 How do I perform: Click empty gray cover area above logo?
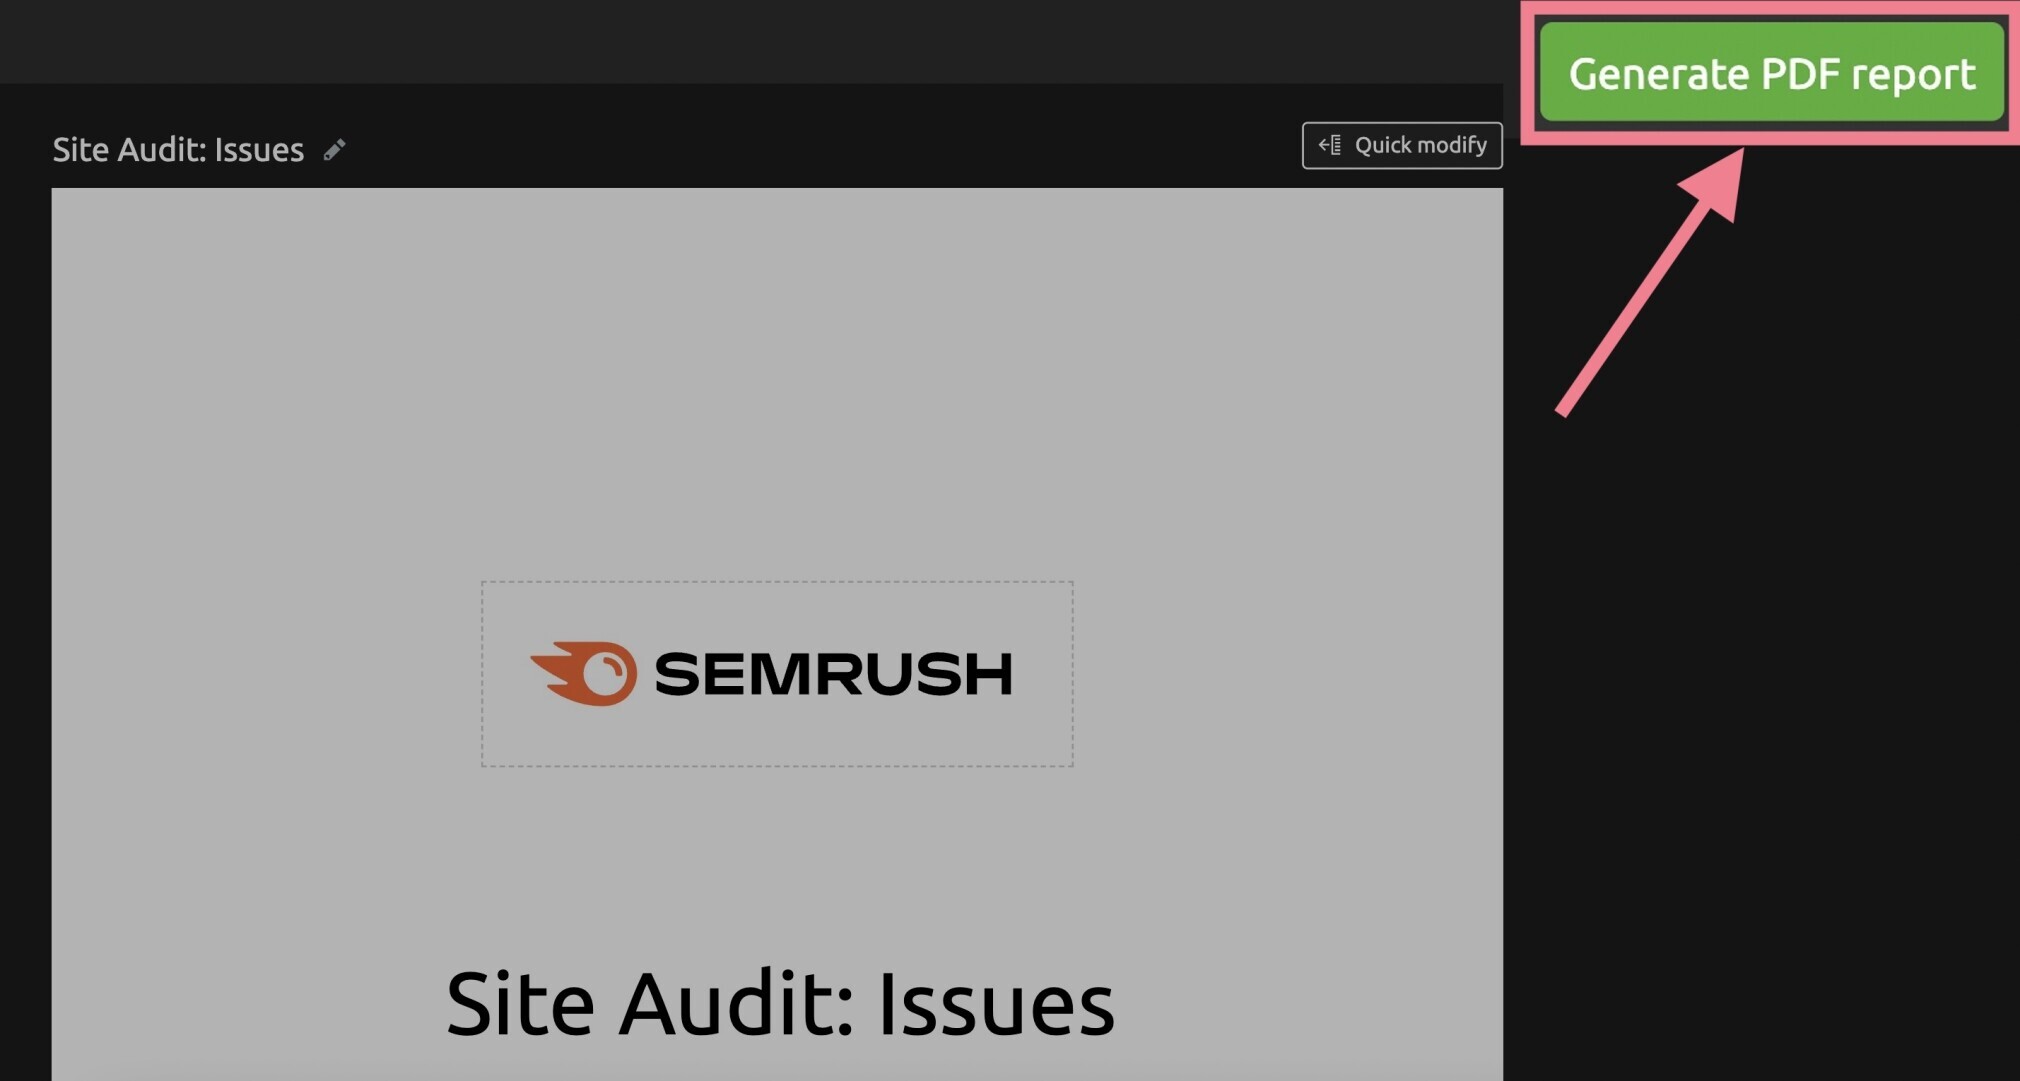777,380
